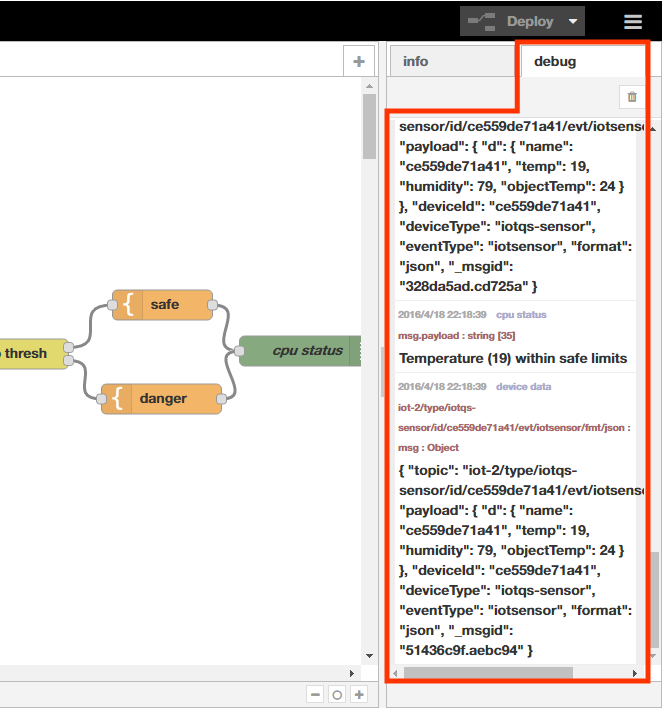Select the safe template node
The image size is (662, 708).
point(163,305)
